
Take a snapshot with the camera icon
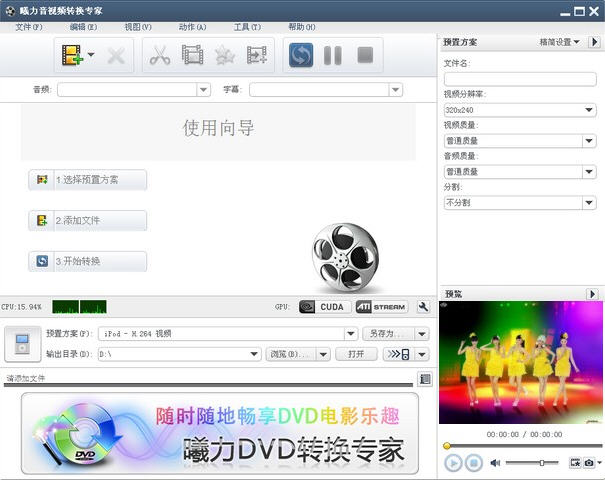coord(590,463)
